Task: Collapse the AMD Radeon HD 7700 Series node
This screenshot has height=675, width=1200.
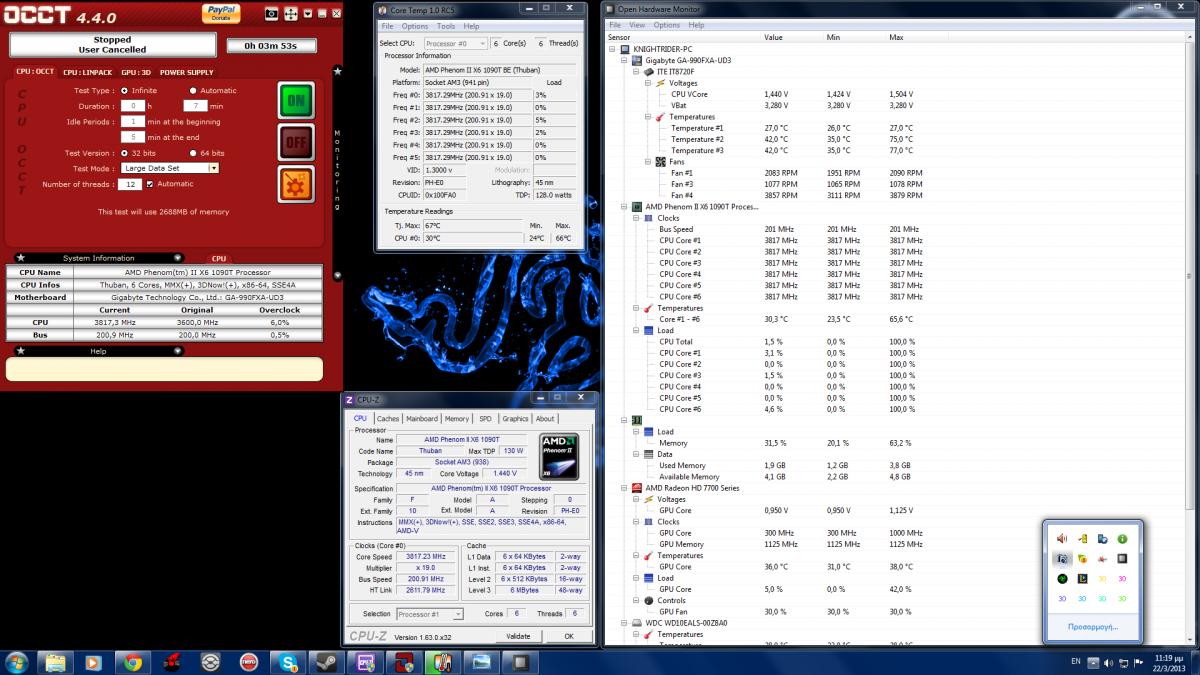Action: point(623,488)
